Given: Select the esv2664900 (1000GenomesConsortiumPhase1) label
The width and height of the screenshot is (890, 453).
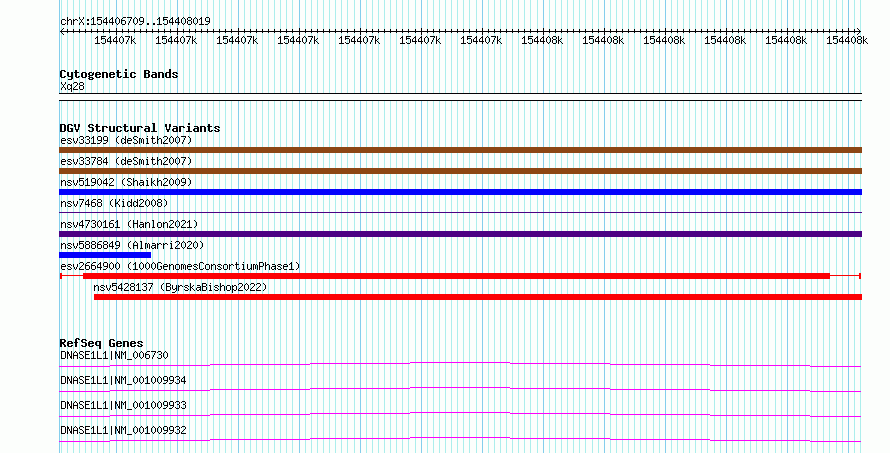Looking at the screenshot, I should [x=180, y=266].
